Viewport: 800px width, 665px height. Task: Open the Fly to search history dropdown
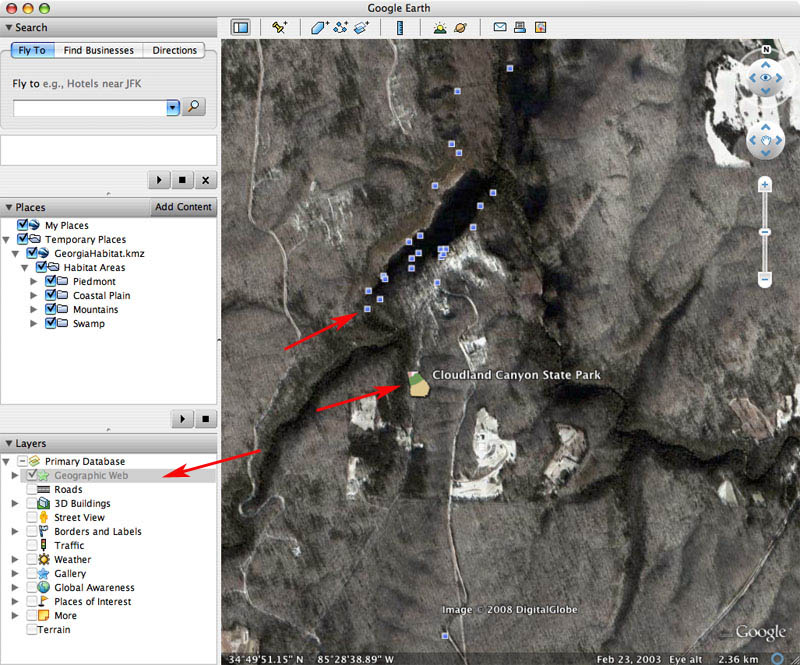[x=173, y=108]
